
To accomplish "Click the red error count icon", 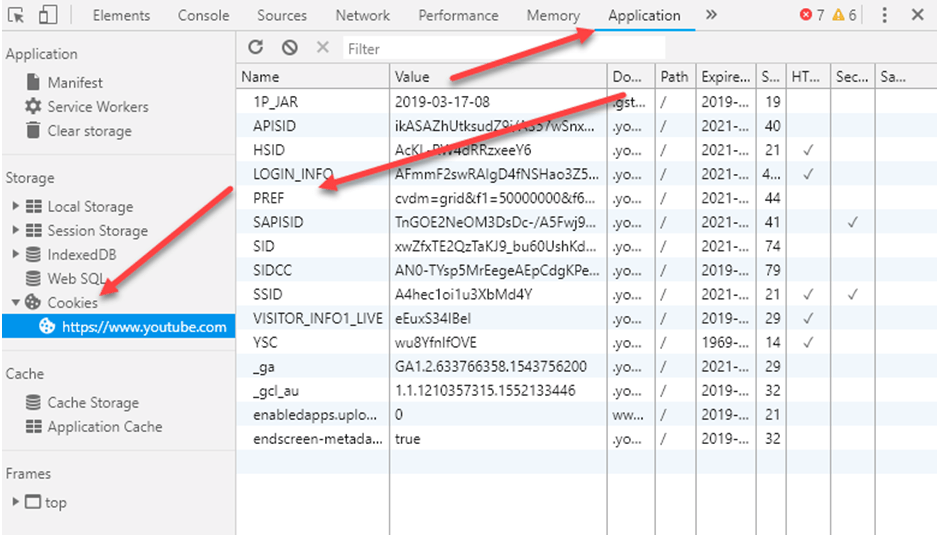I will 806,15.
